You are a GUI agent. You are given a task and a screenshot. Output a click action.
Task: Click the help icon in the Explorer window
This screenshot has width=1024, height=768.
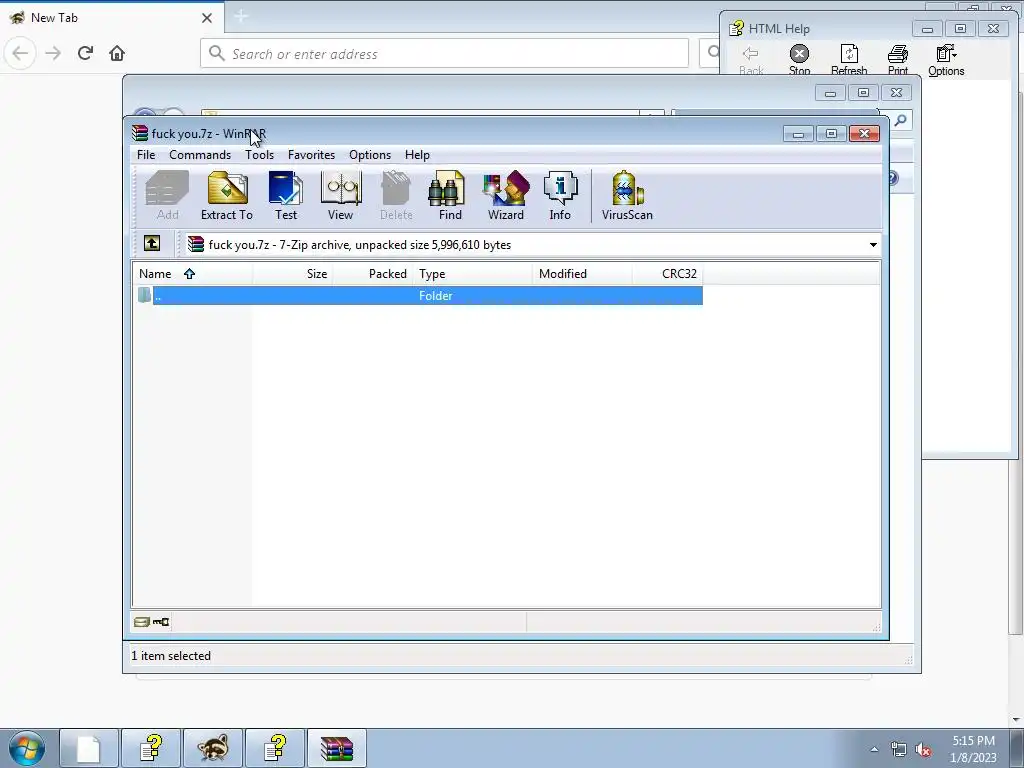[892, 178]
